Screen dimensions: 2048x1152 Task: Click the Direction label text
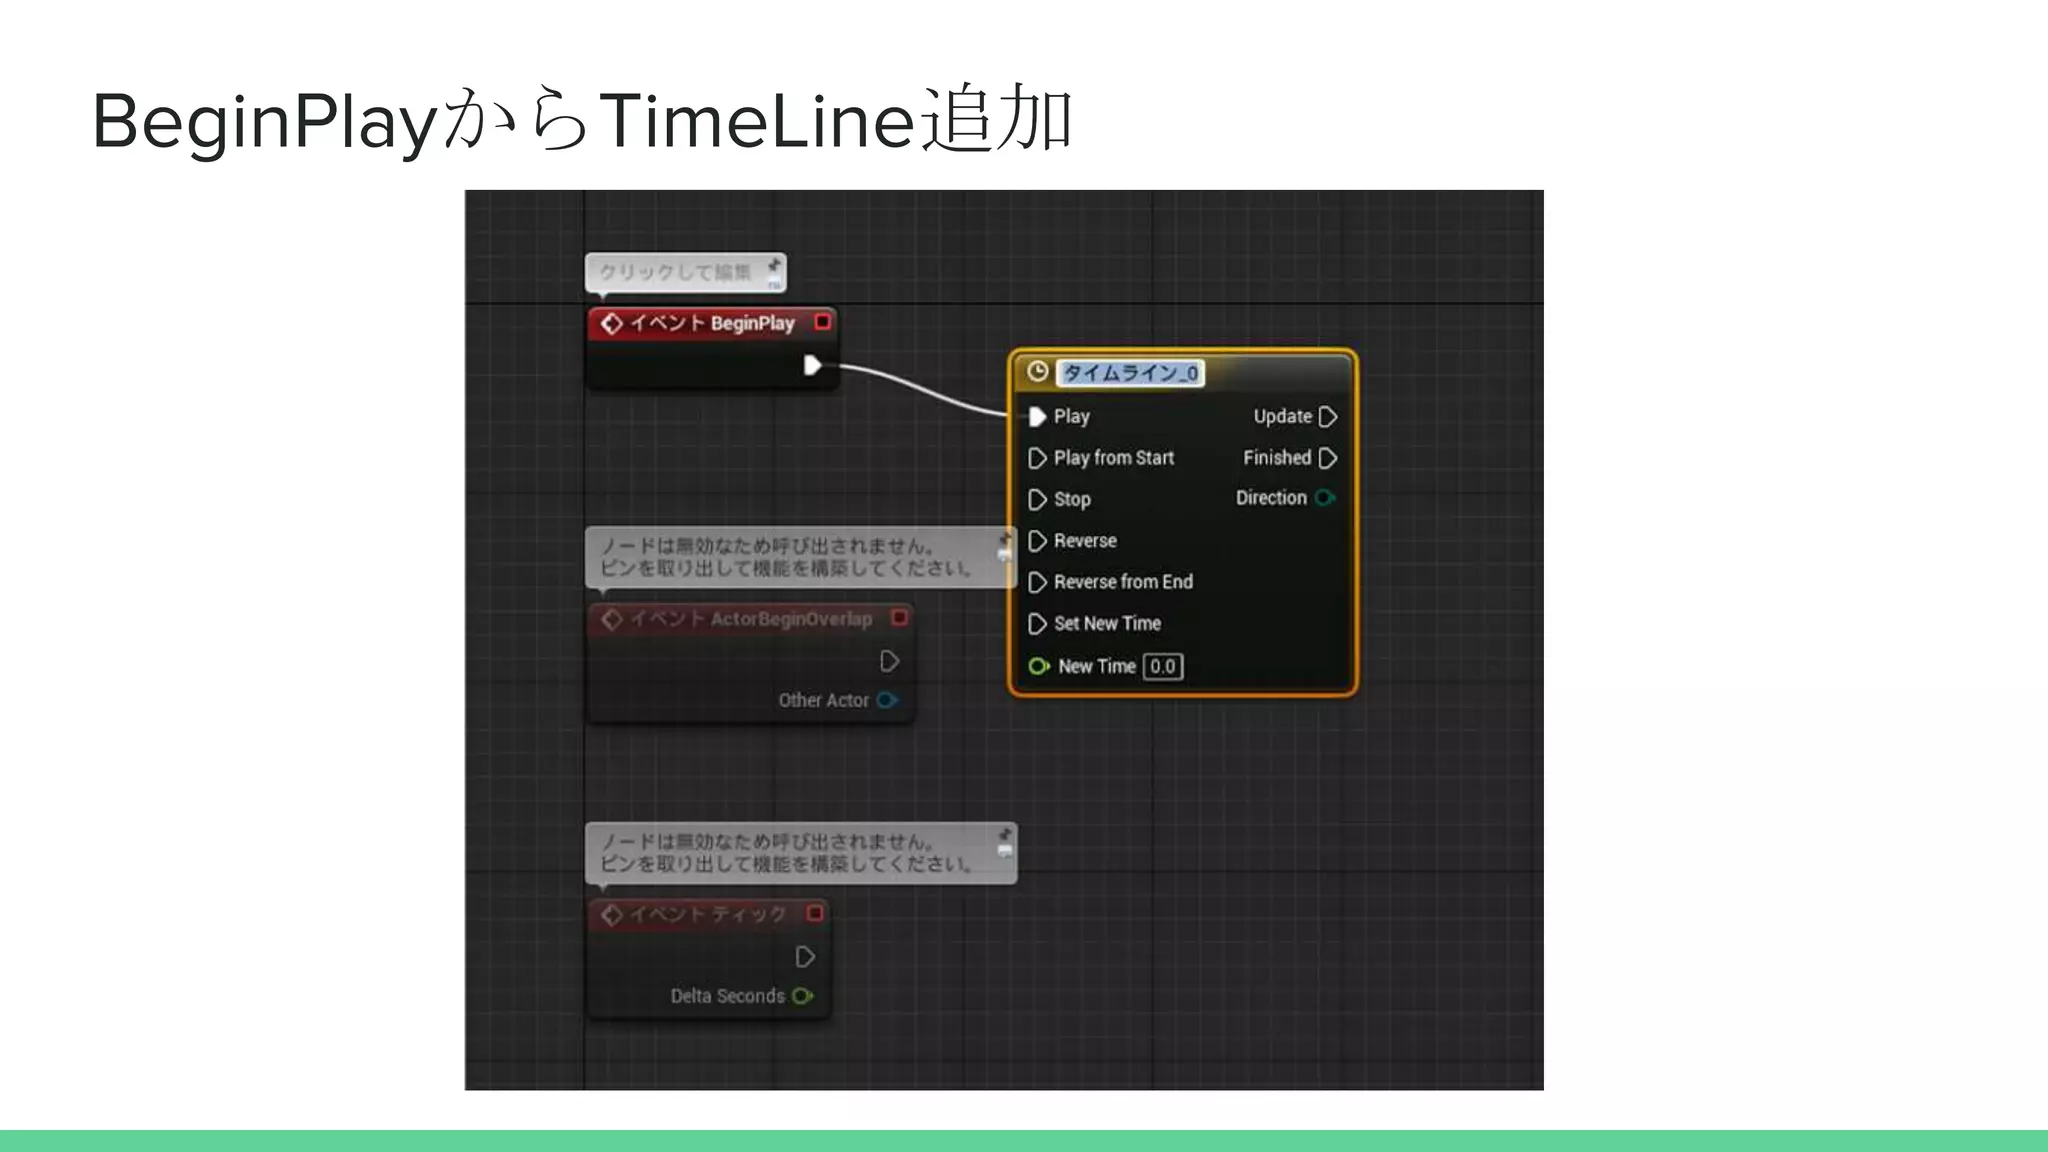pos(1271,498)
